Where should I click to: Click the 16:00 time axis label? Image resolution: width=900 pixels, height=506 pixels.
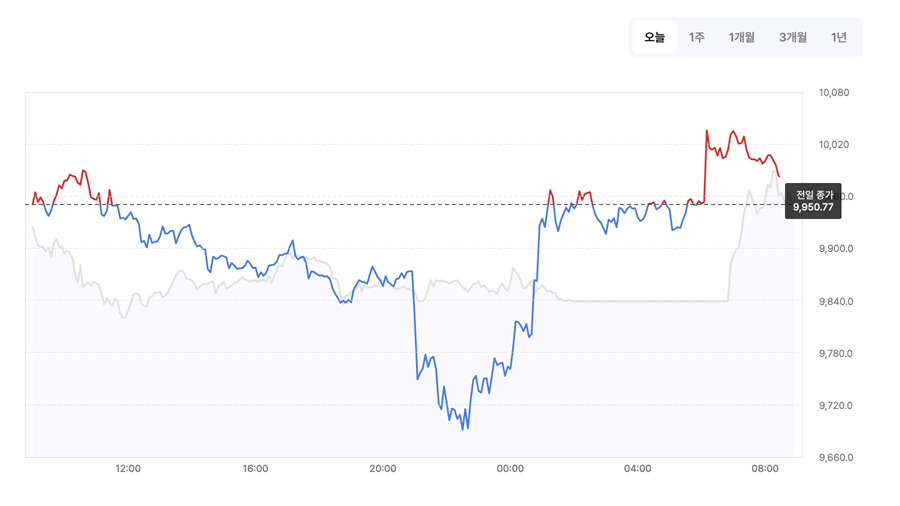click(255, 469)
